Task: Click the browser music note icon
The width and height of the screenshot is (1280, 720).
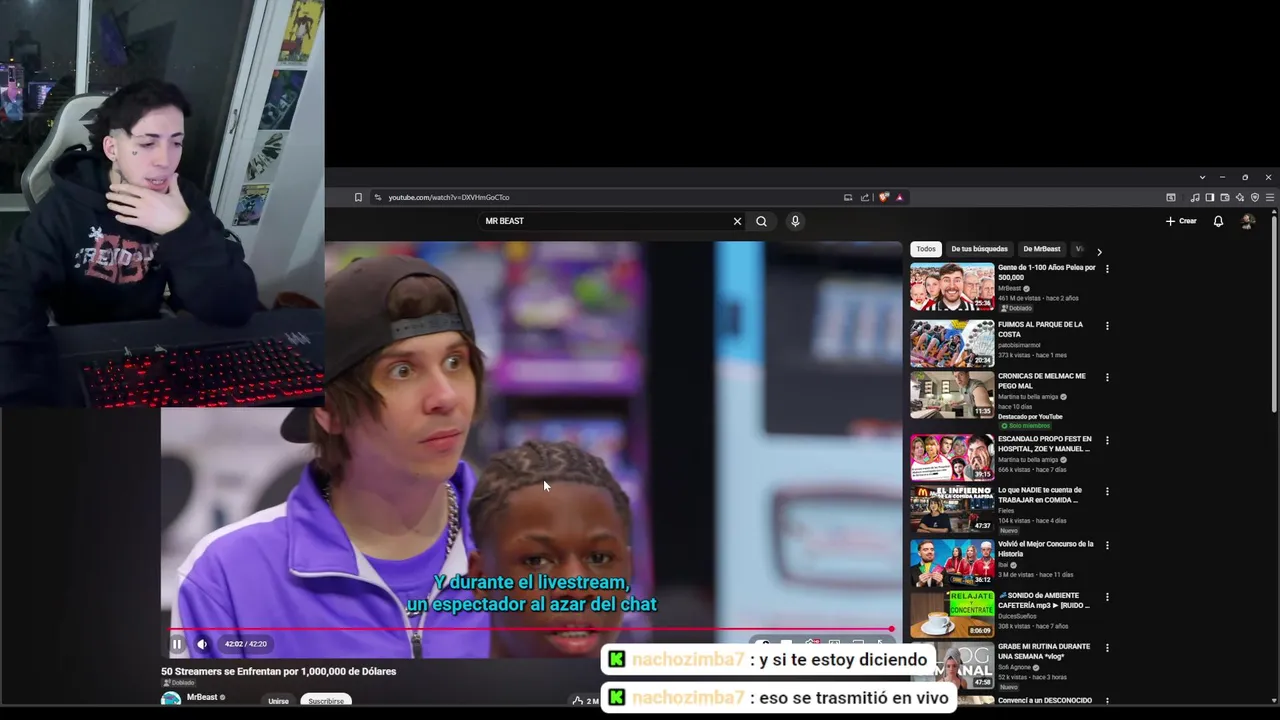Action: point(1195,198)
